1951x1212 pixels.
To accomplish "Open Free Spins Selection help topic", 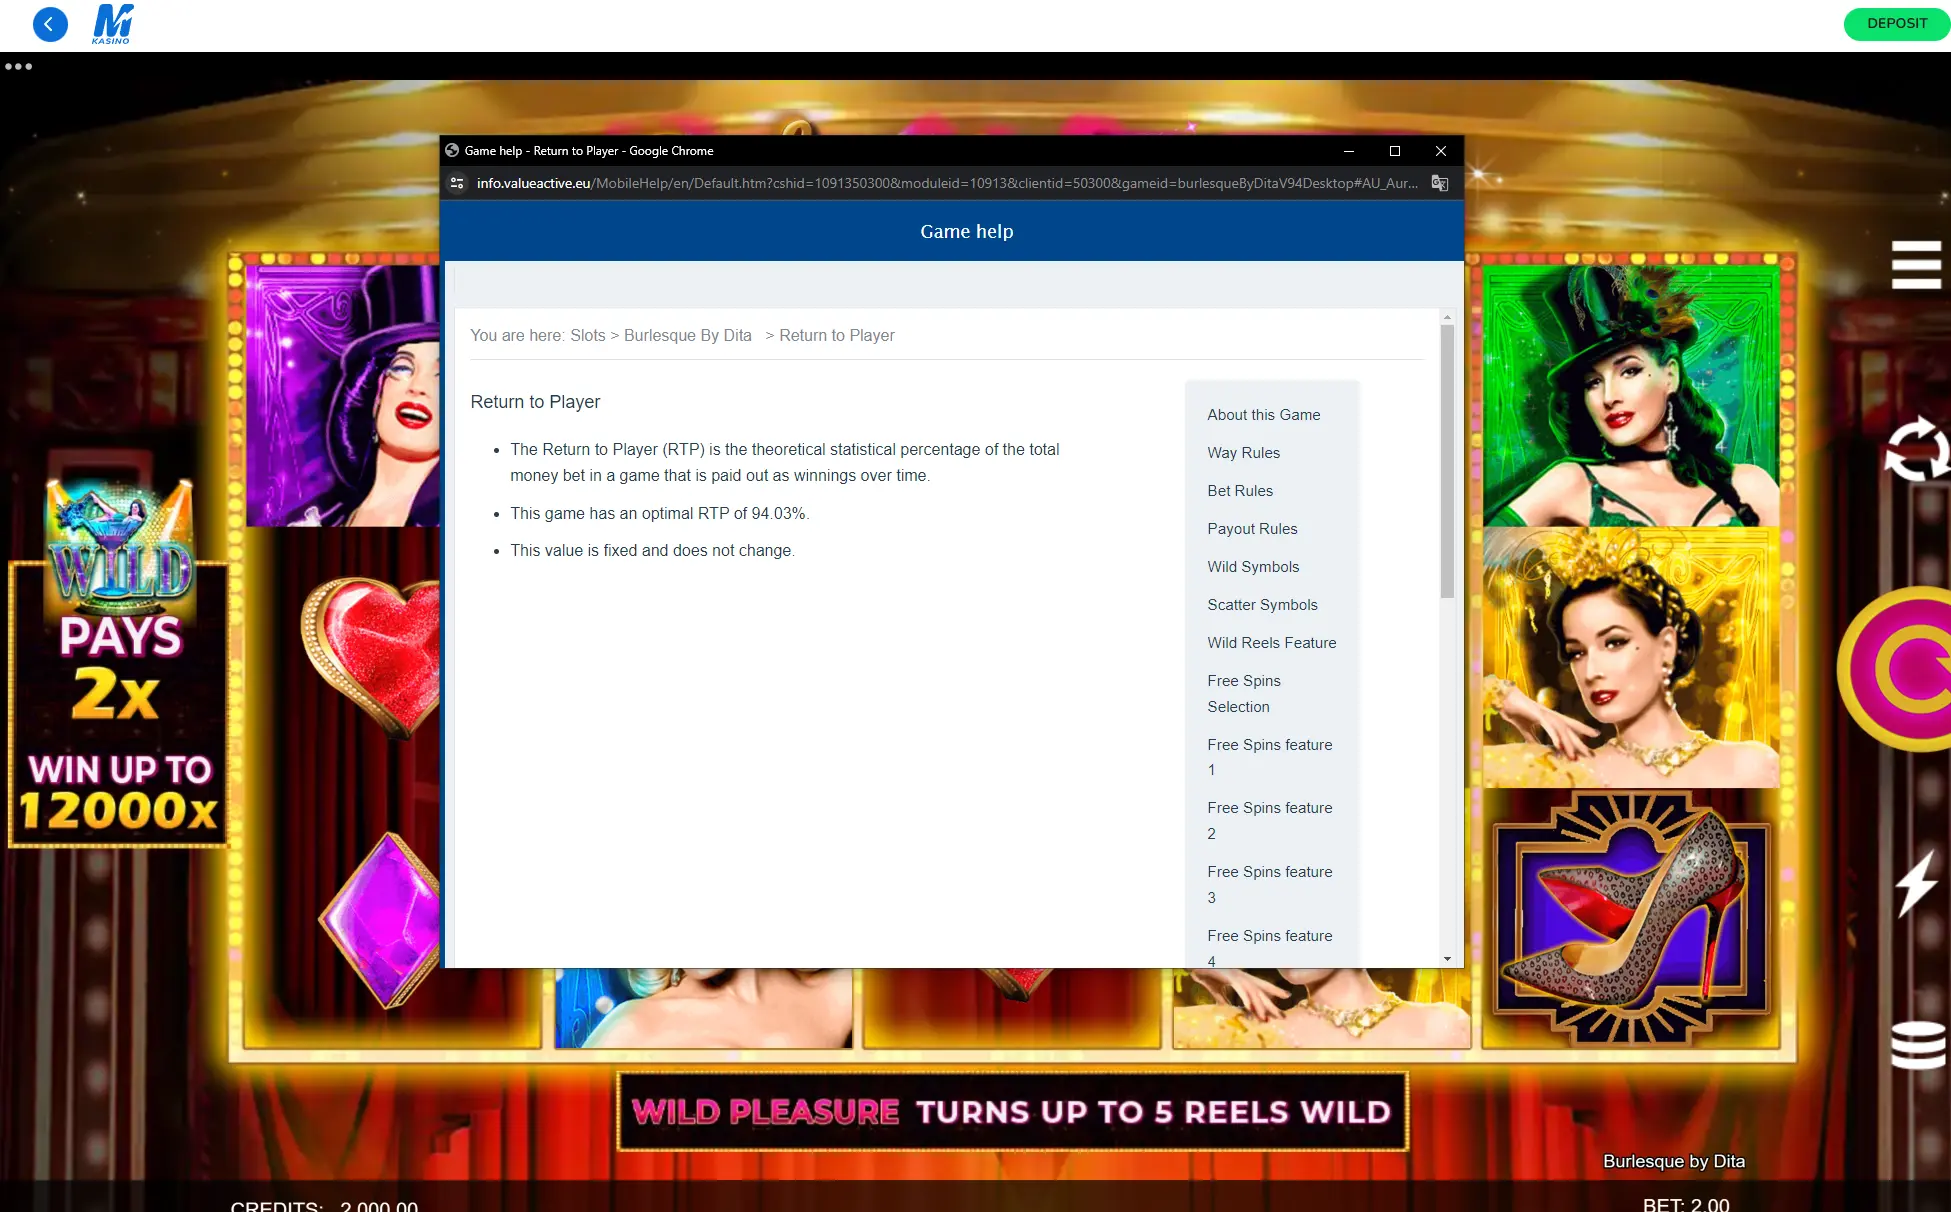I will pyautogui.click(x=1243, y=694).
